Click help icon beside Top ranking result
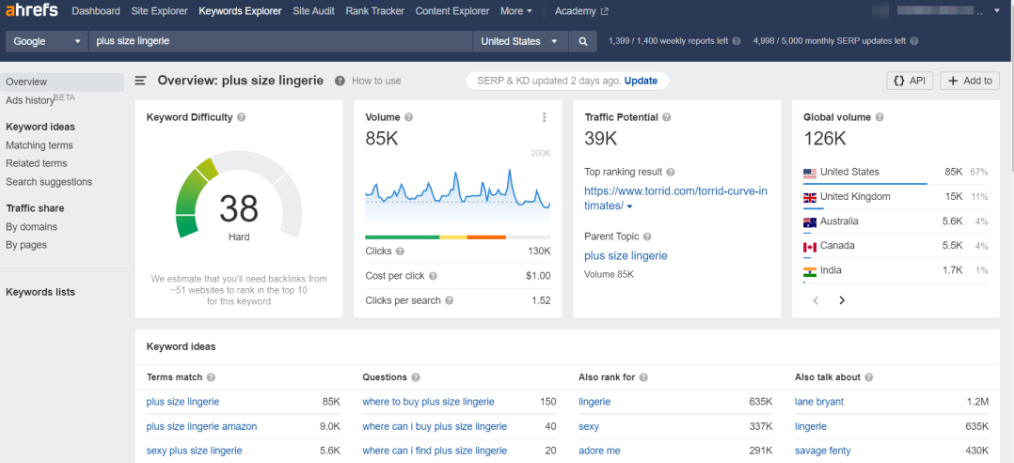The height and width of the screenshot is (463, 1014). (x=670, y=173)
